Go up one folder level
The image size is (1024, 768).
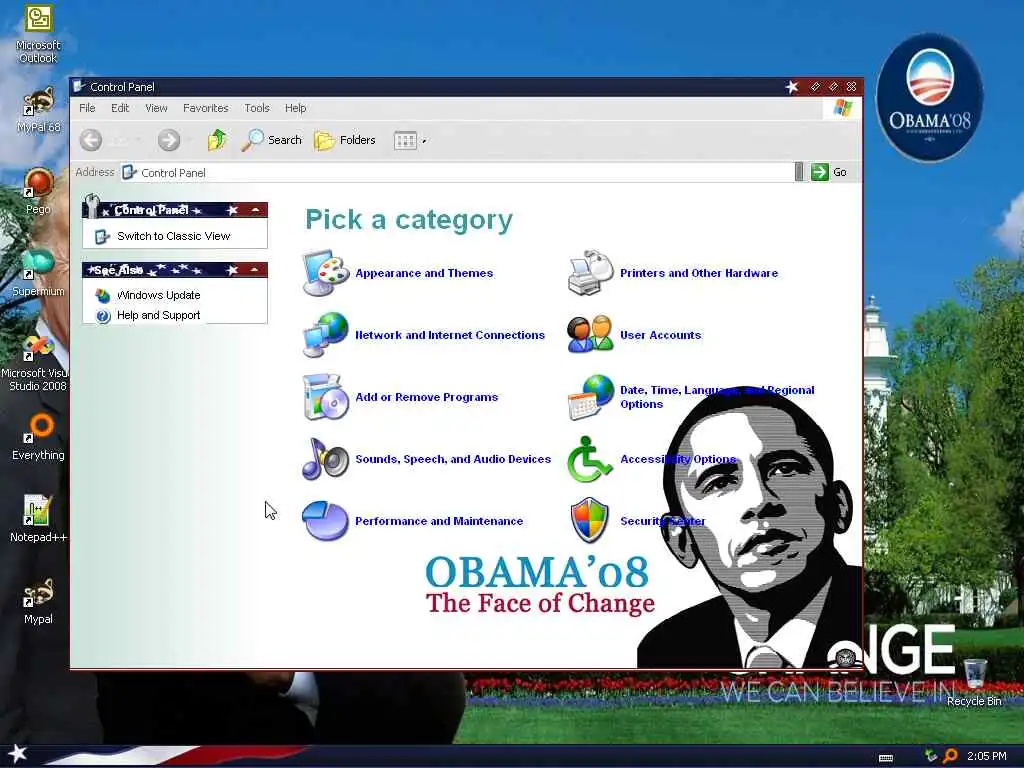pyautogui.click(x=217, y=140)
